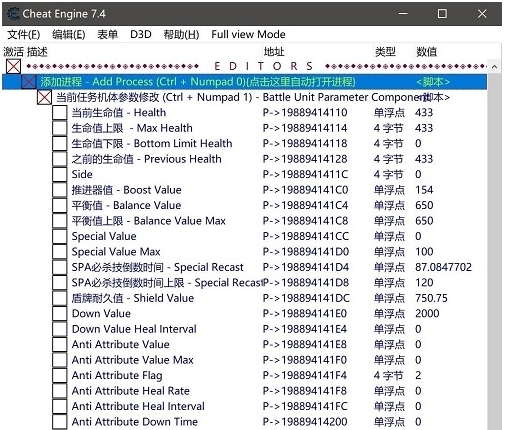The image size is (505, 430).
Task: Tick the Anti Attribute Flag checkbox
Action: click(60, 375)
